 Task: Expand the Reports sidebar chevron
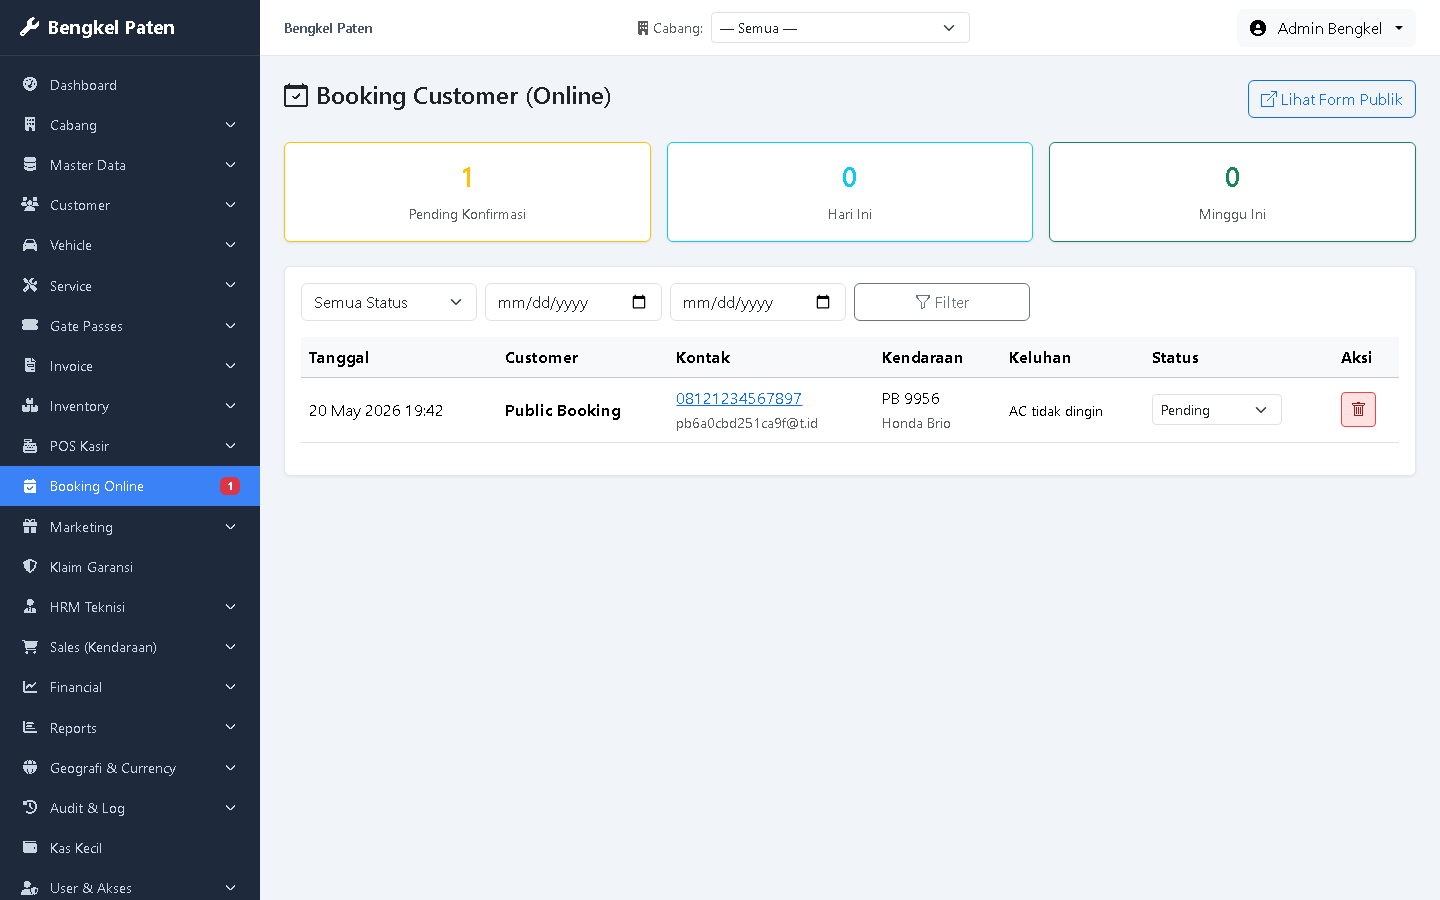pos(231,728)
